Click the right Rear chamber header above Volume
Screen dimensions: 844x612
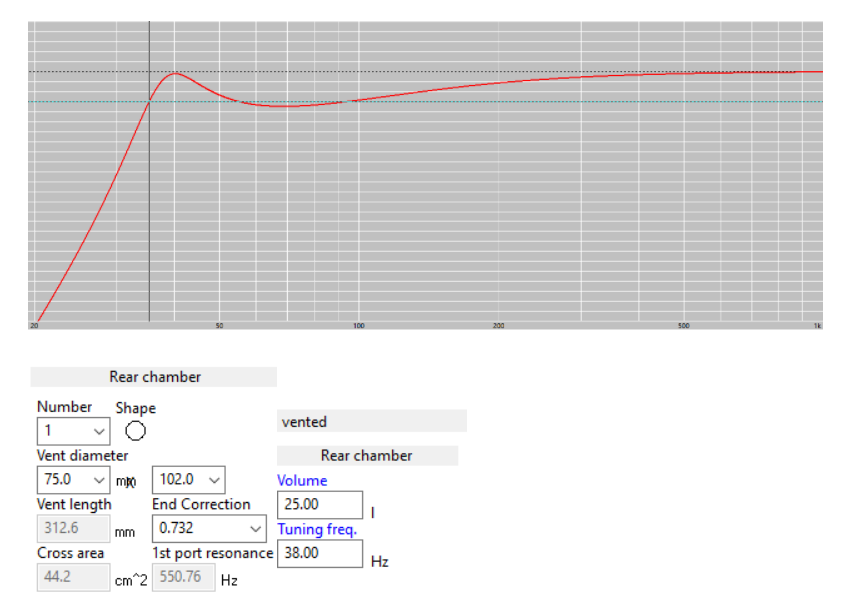click(366, 456)
